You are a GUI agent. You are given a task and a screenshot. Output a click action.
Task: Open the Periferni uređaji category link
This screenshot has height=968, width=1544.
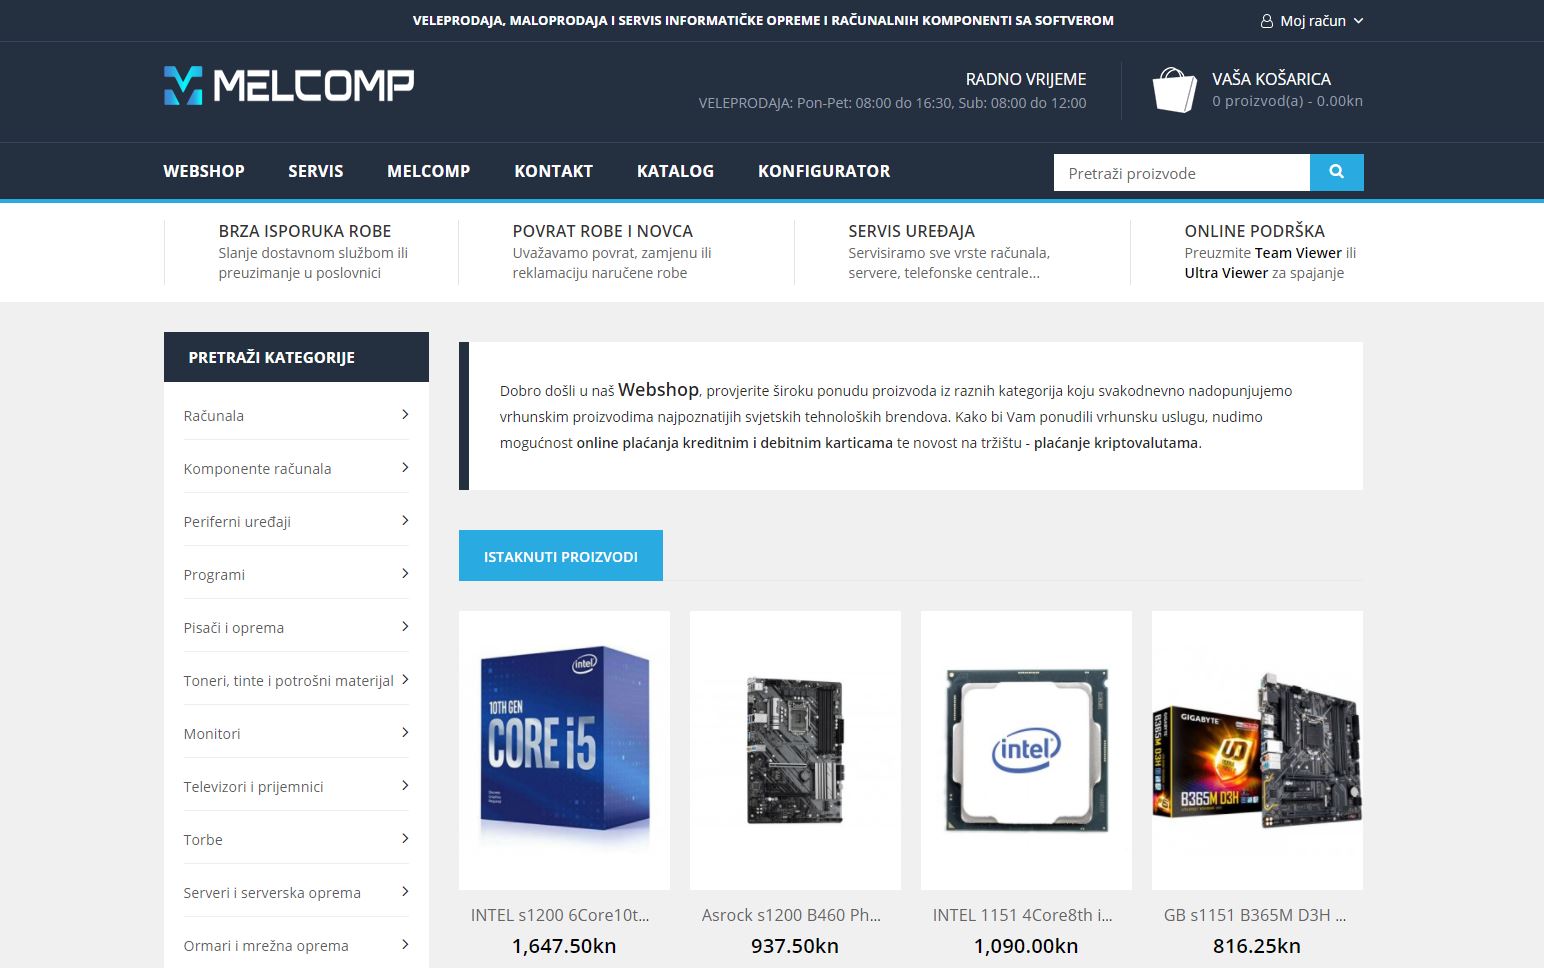tap(238, 521)
